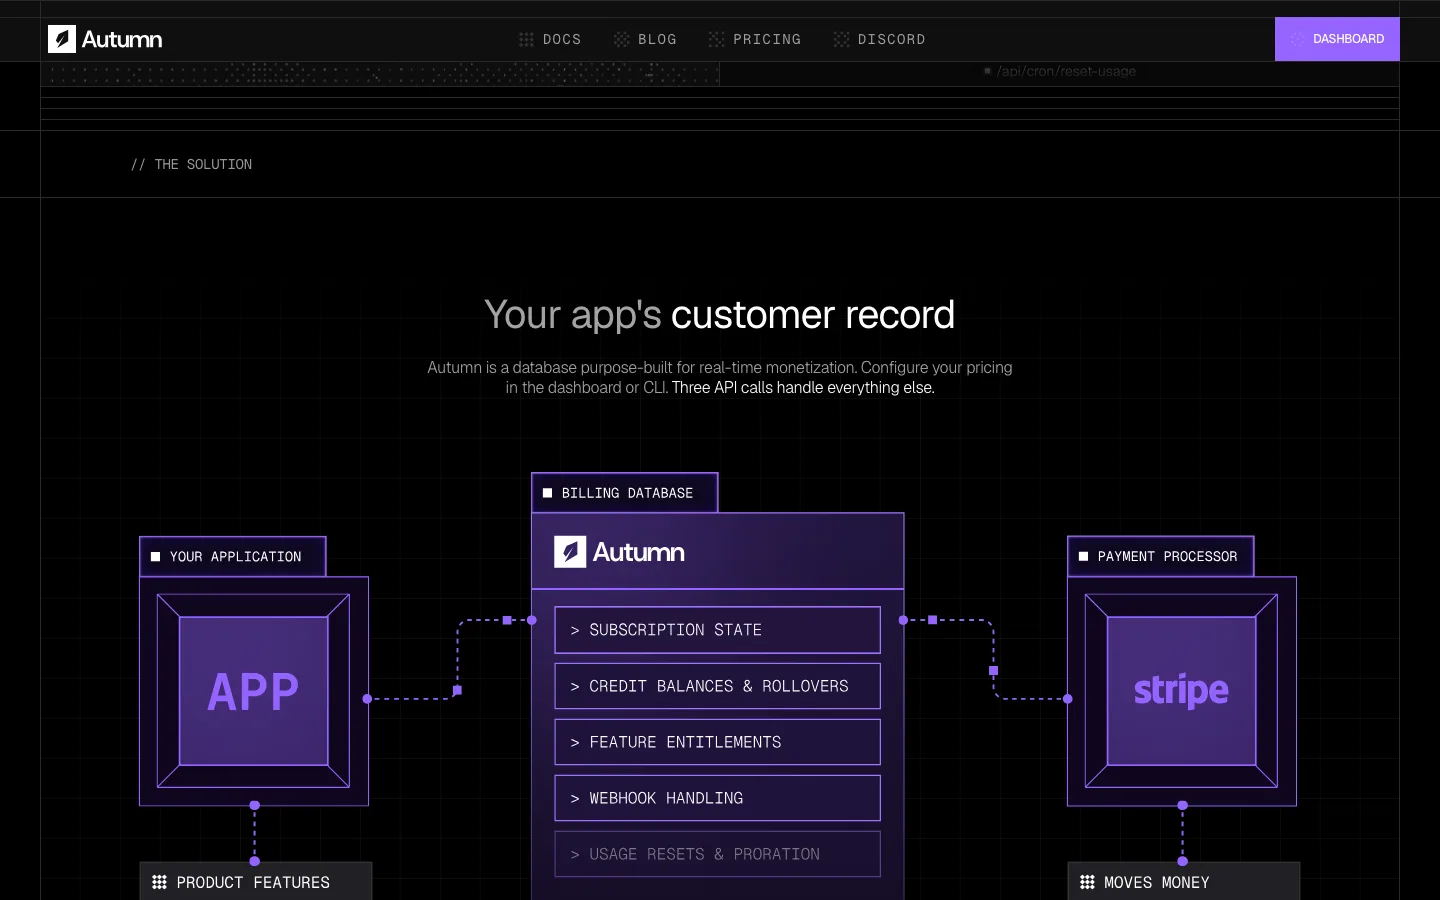Screen dimensions: 1440x900
Task: Select the Credit Balances & Rollovers row
Action: [x=718, y=686]
